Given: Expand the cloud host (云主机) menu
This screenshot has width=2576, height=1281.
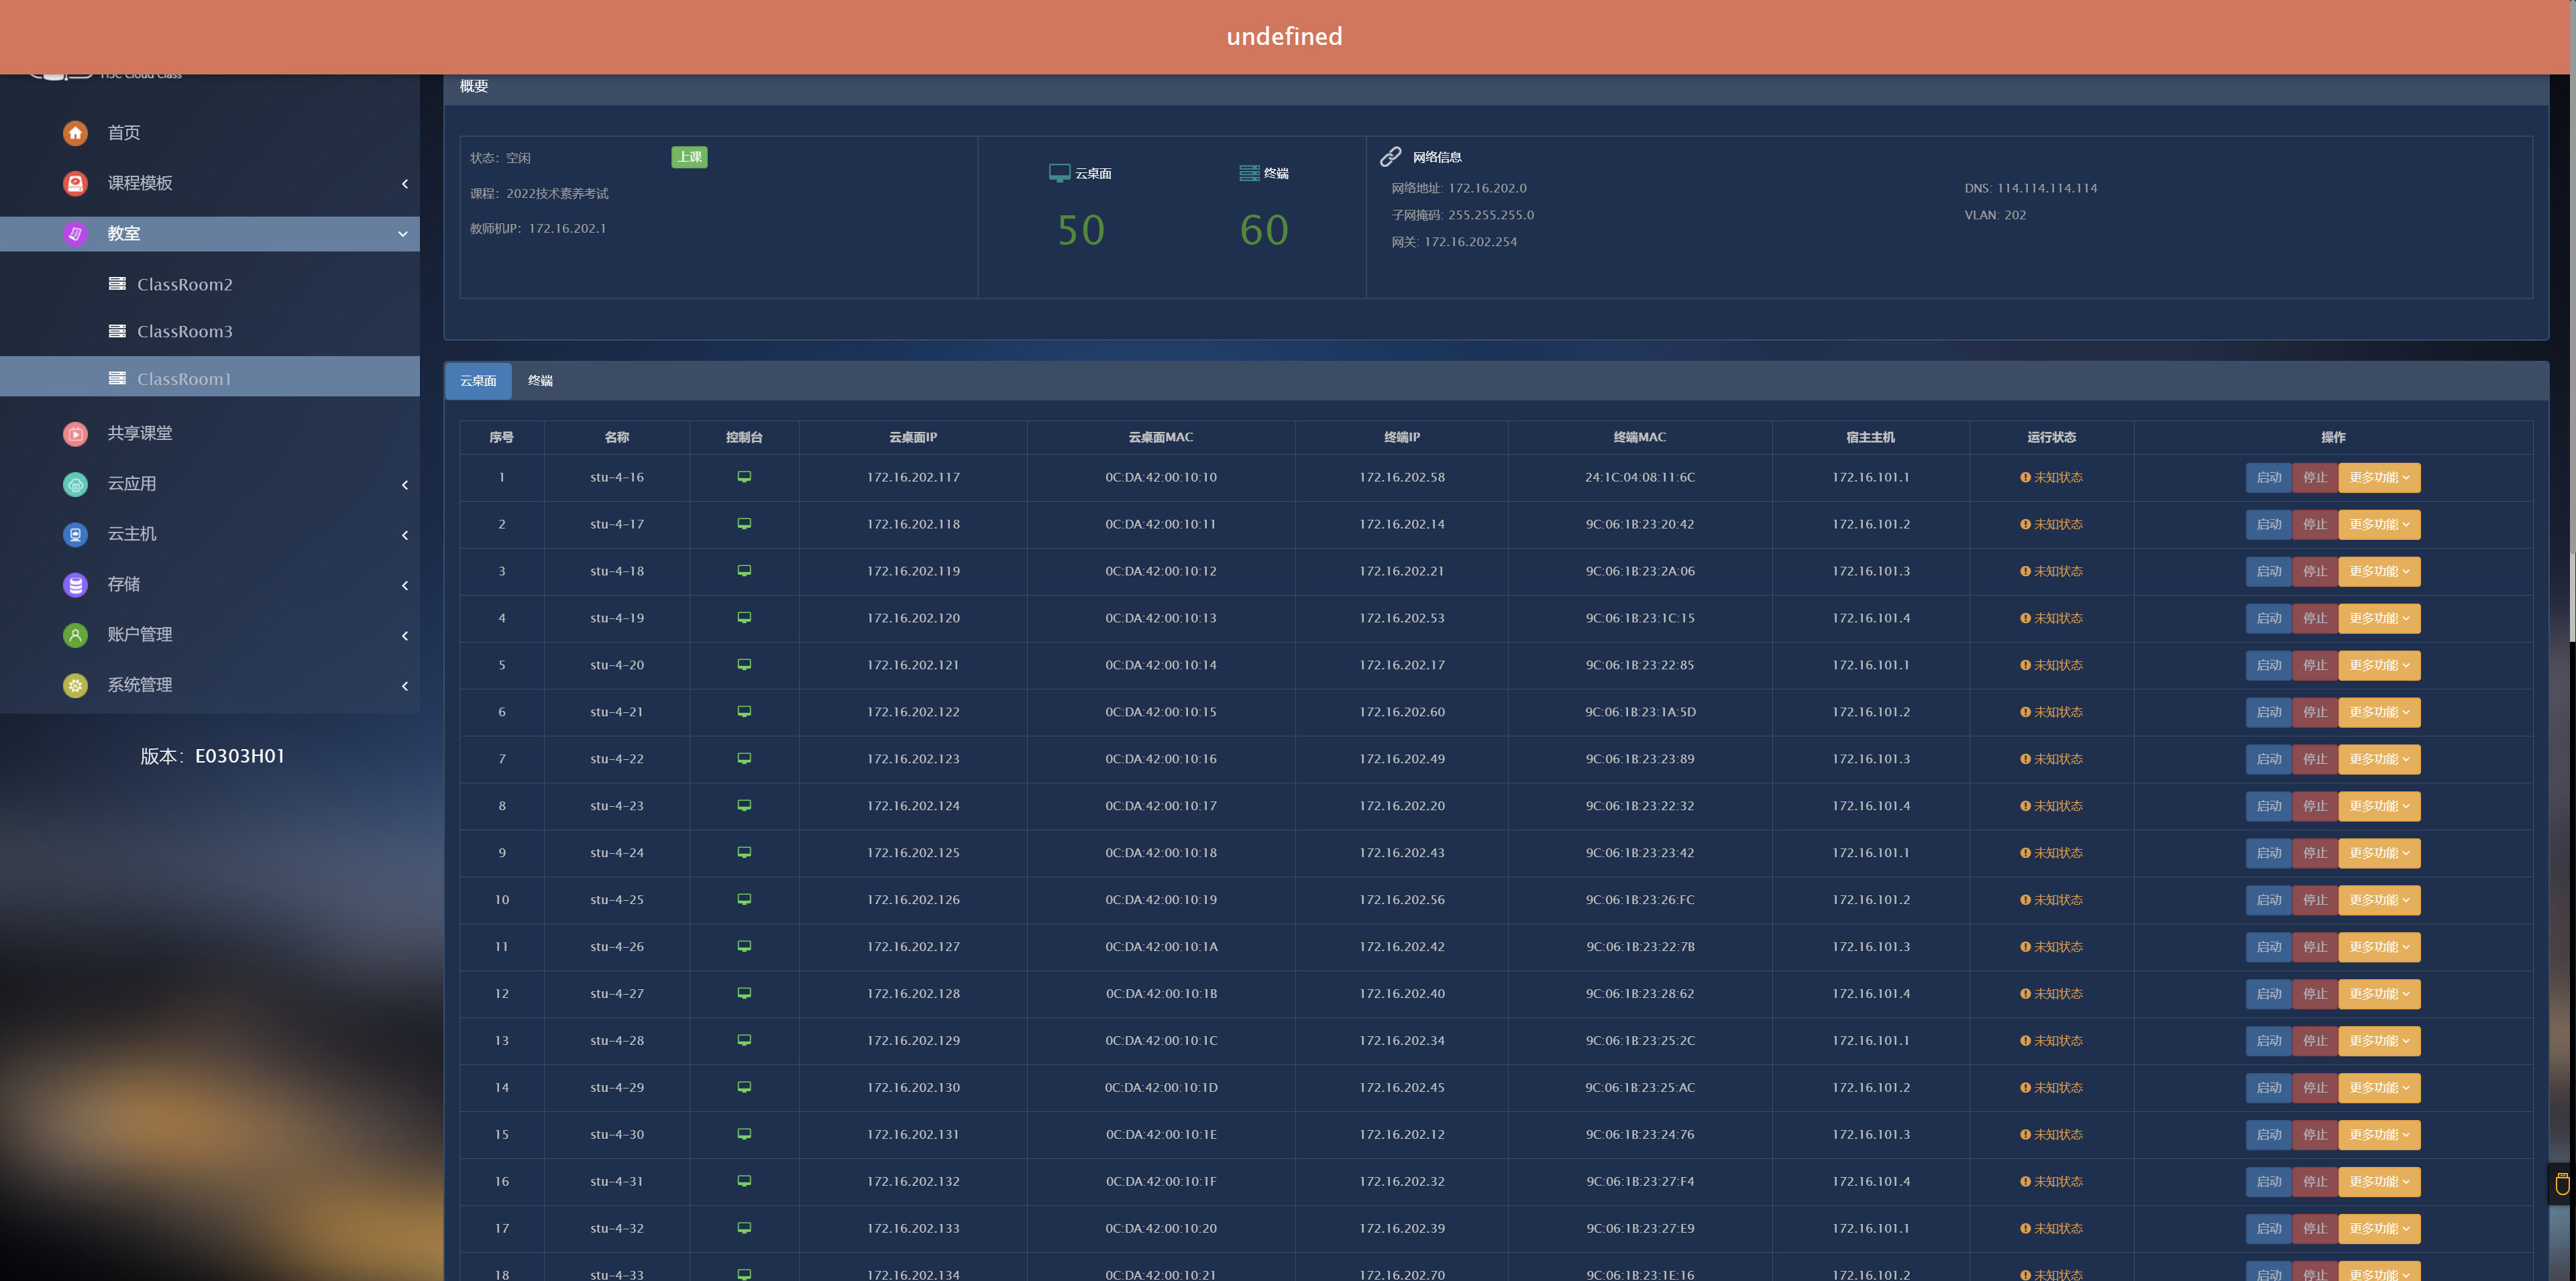Looking at the screenshot, I should coord(404,535).
